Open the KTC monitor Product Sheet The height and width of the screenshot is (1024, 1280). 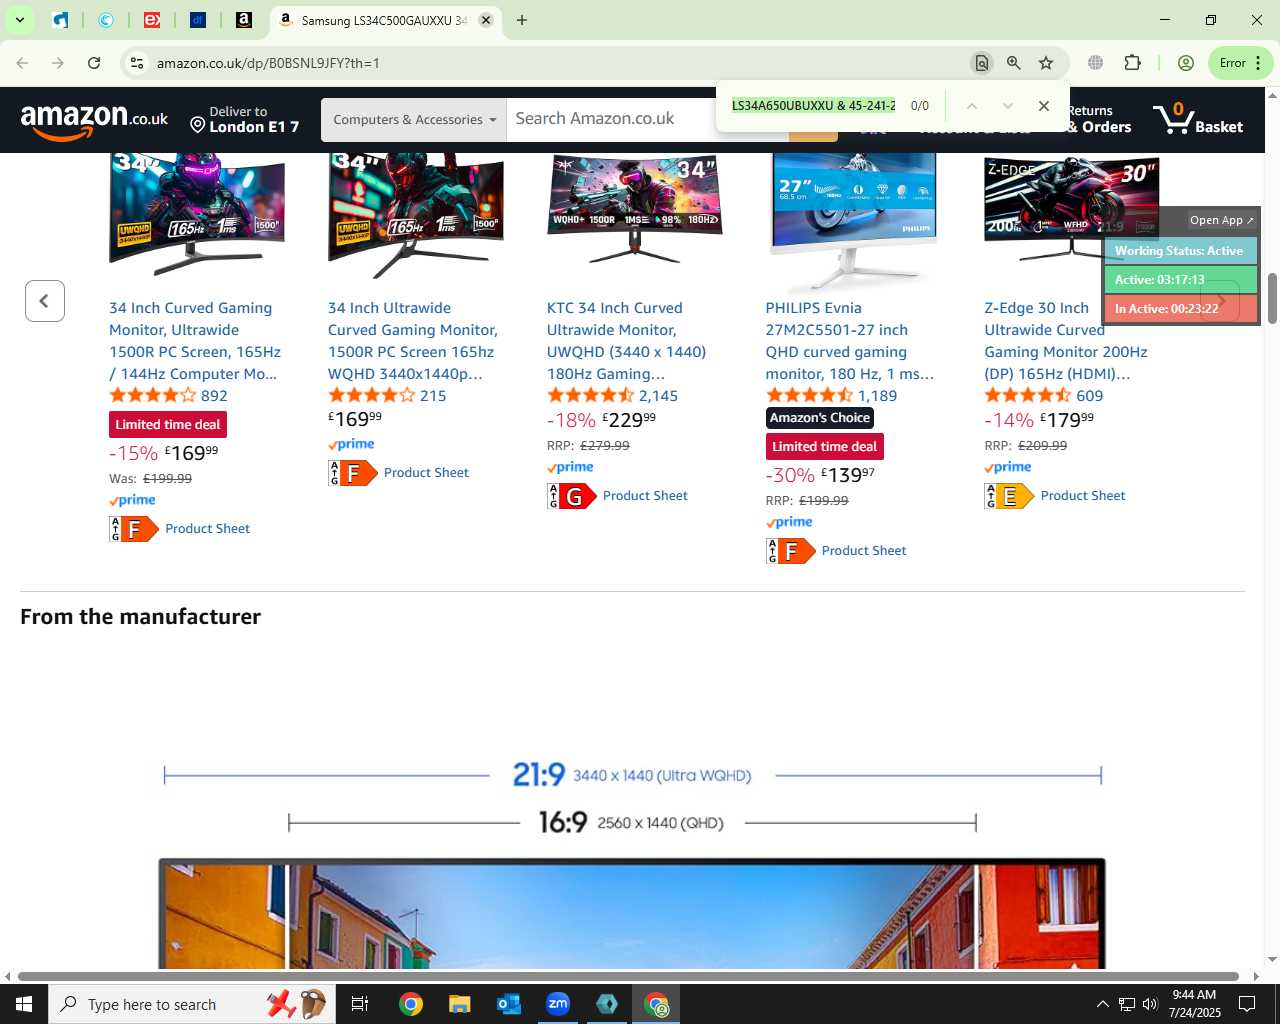pos(645,496)
